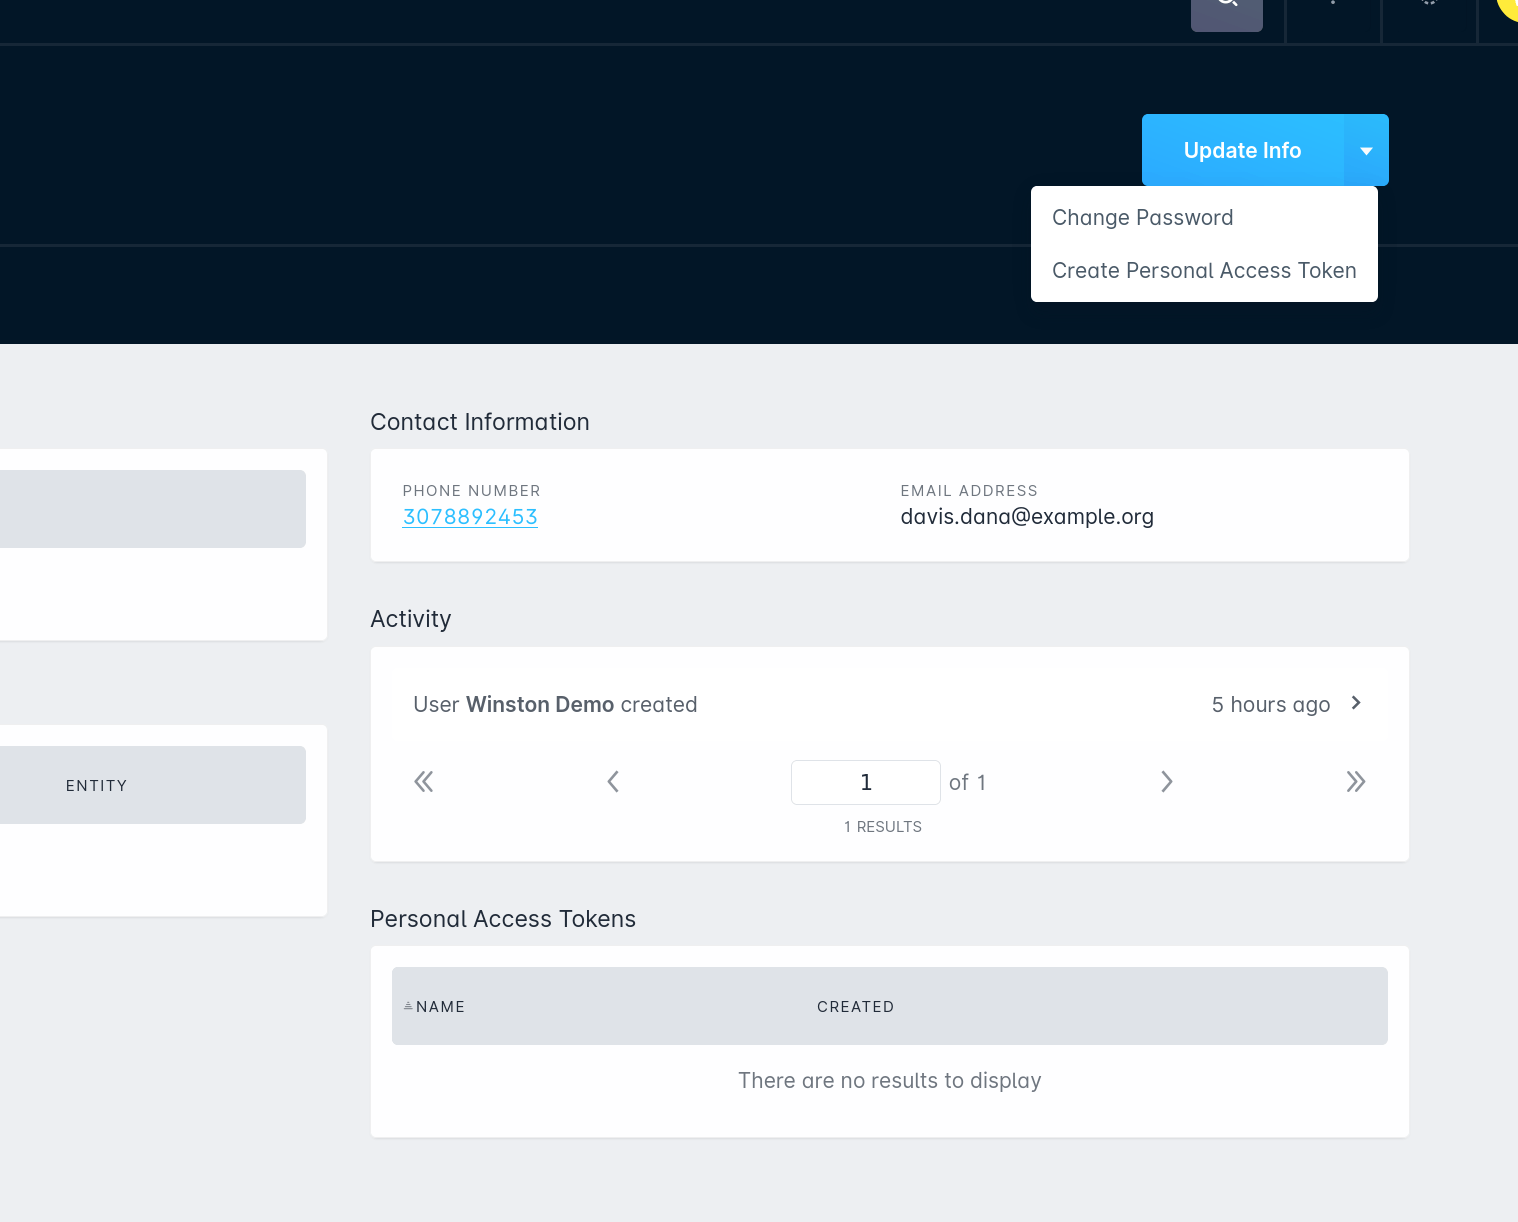
Task: Sort tokens by the NAME column header
Action: coord(440,1006)
